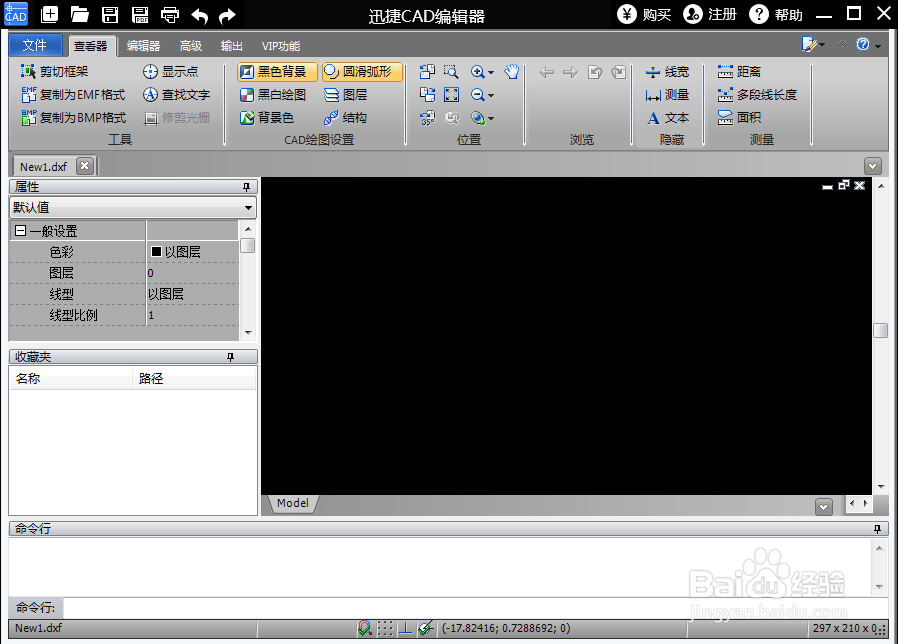This screenshot has height=644, width=898.
Task: Toggle the 显示点 show points option
Action: [171, 72]
